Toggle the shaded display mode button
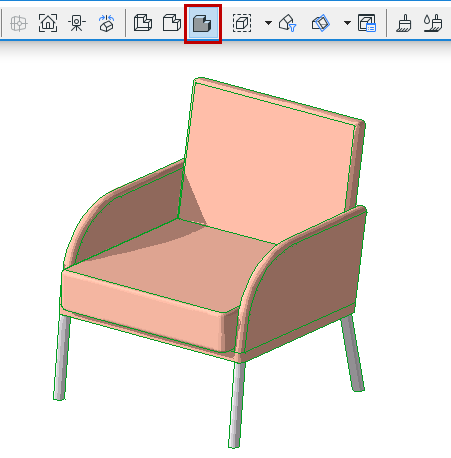 [203, 24]
